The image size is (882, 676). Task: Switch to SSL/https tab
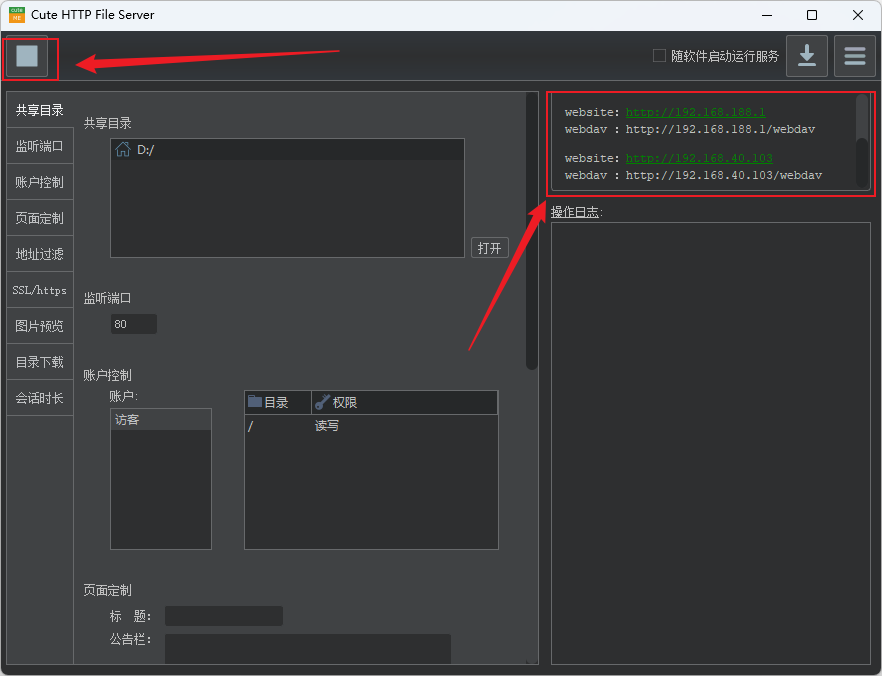coord(40,290)
